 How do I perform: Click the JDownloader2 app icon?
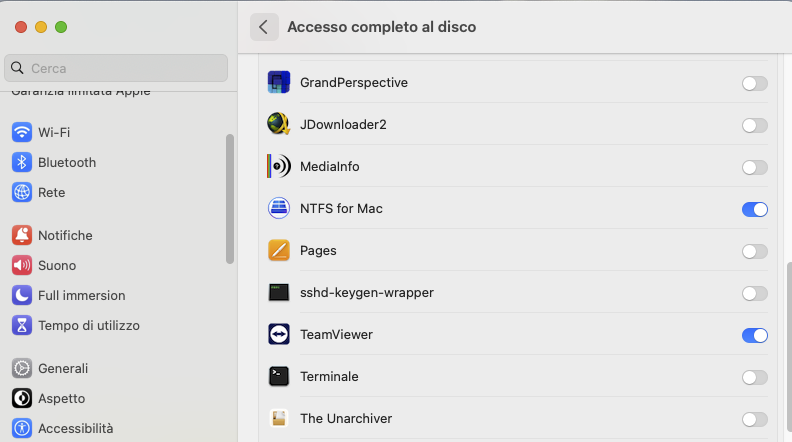pos(279,124)
